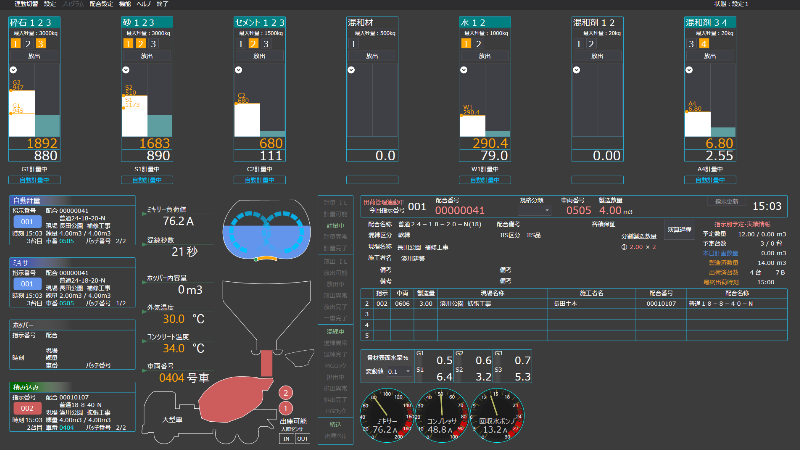Screen dimensions: 800x450
Task: Toggle bin 4 in the 混和剤 3 4 panel
Action: (704, 44)
